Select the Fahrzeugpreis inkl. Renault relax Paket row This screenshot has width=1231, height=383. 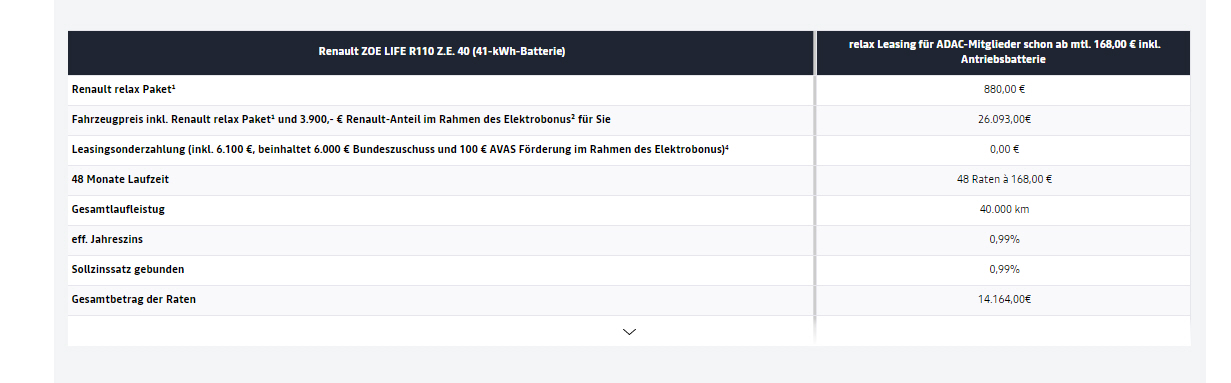coord(441,119)
